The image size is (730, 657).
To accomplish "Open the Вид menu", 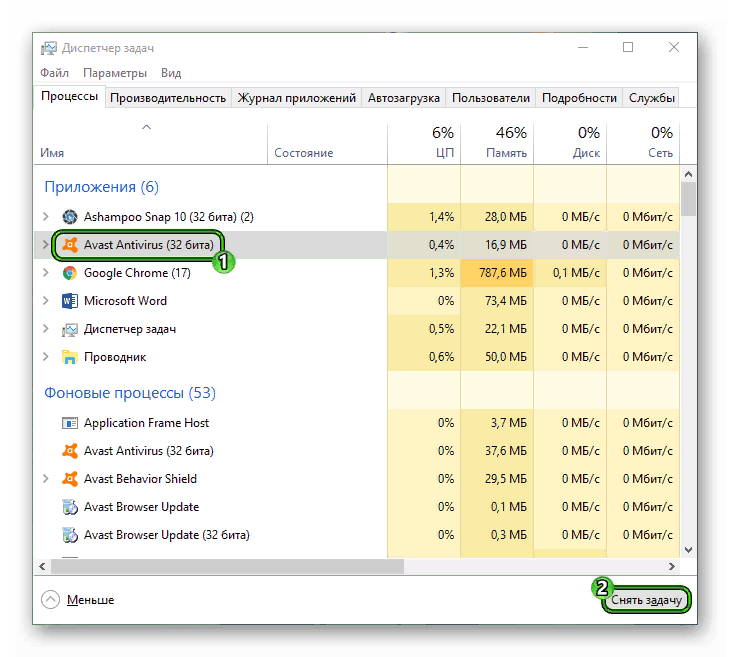I will point(171,73).
